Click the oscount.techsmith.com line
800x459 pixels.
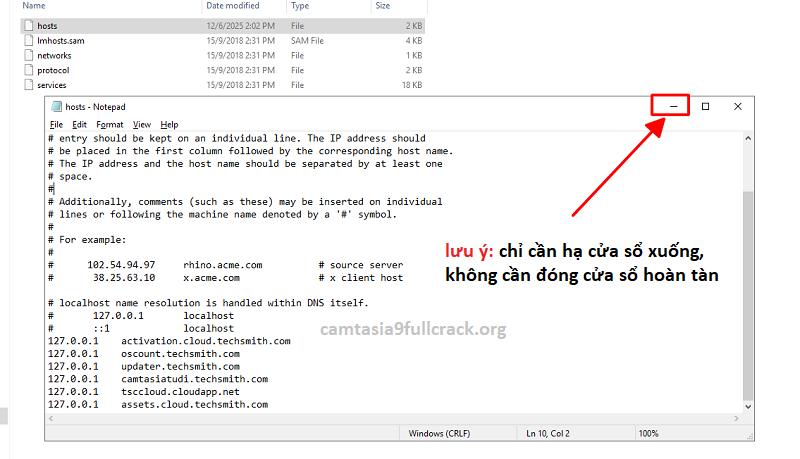click(144, 353)
